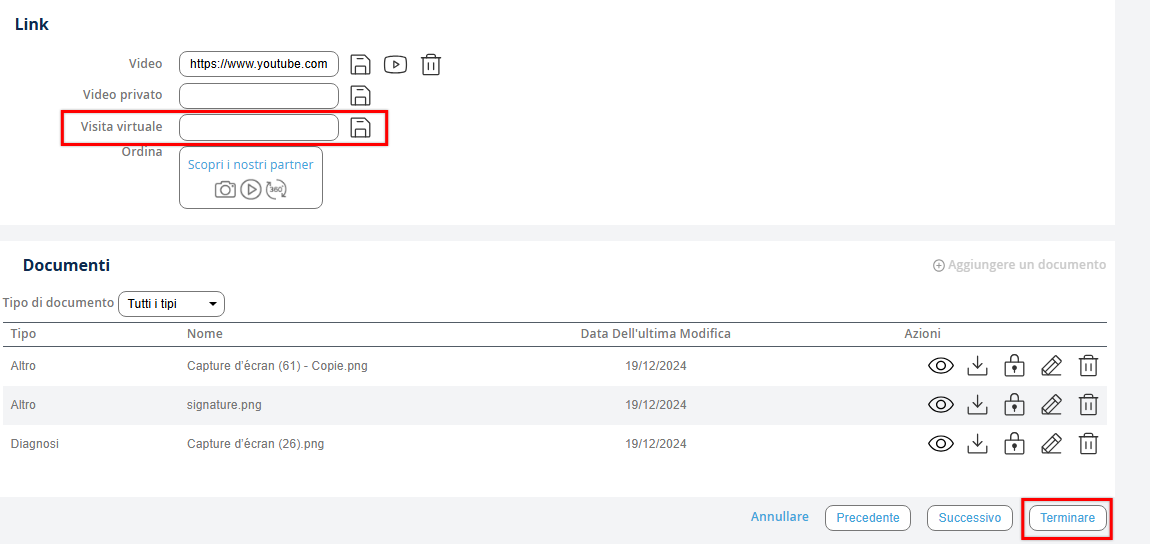Screen dimensions: 1150x544
Task: Sort by Data Dell'ultima Modifica column
Action: (655, 334)
